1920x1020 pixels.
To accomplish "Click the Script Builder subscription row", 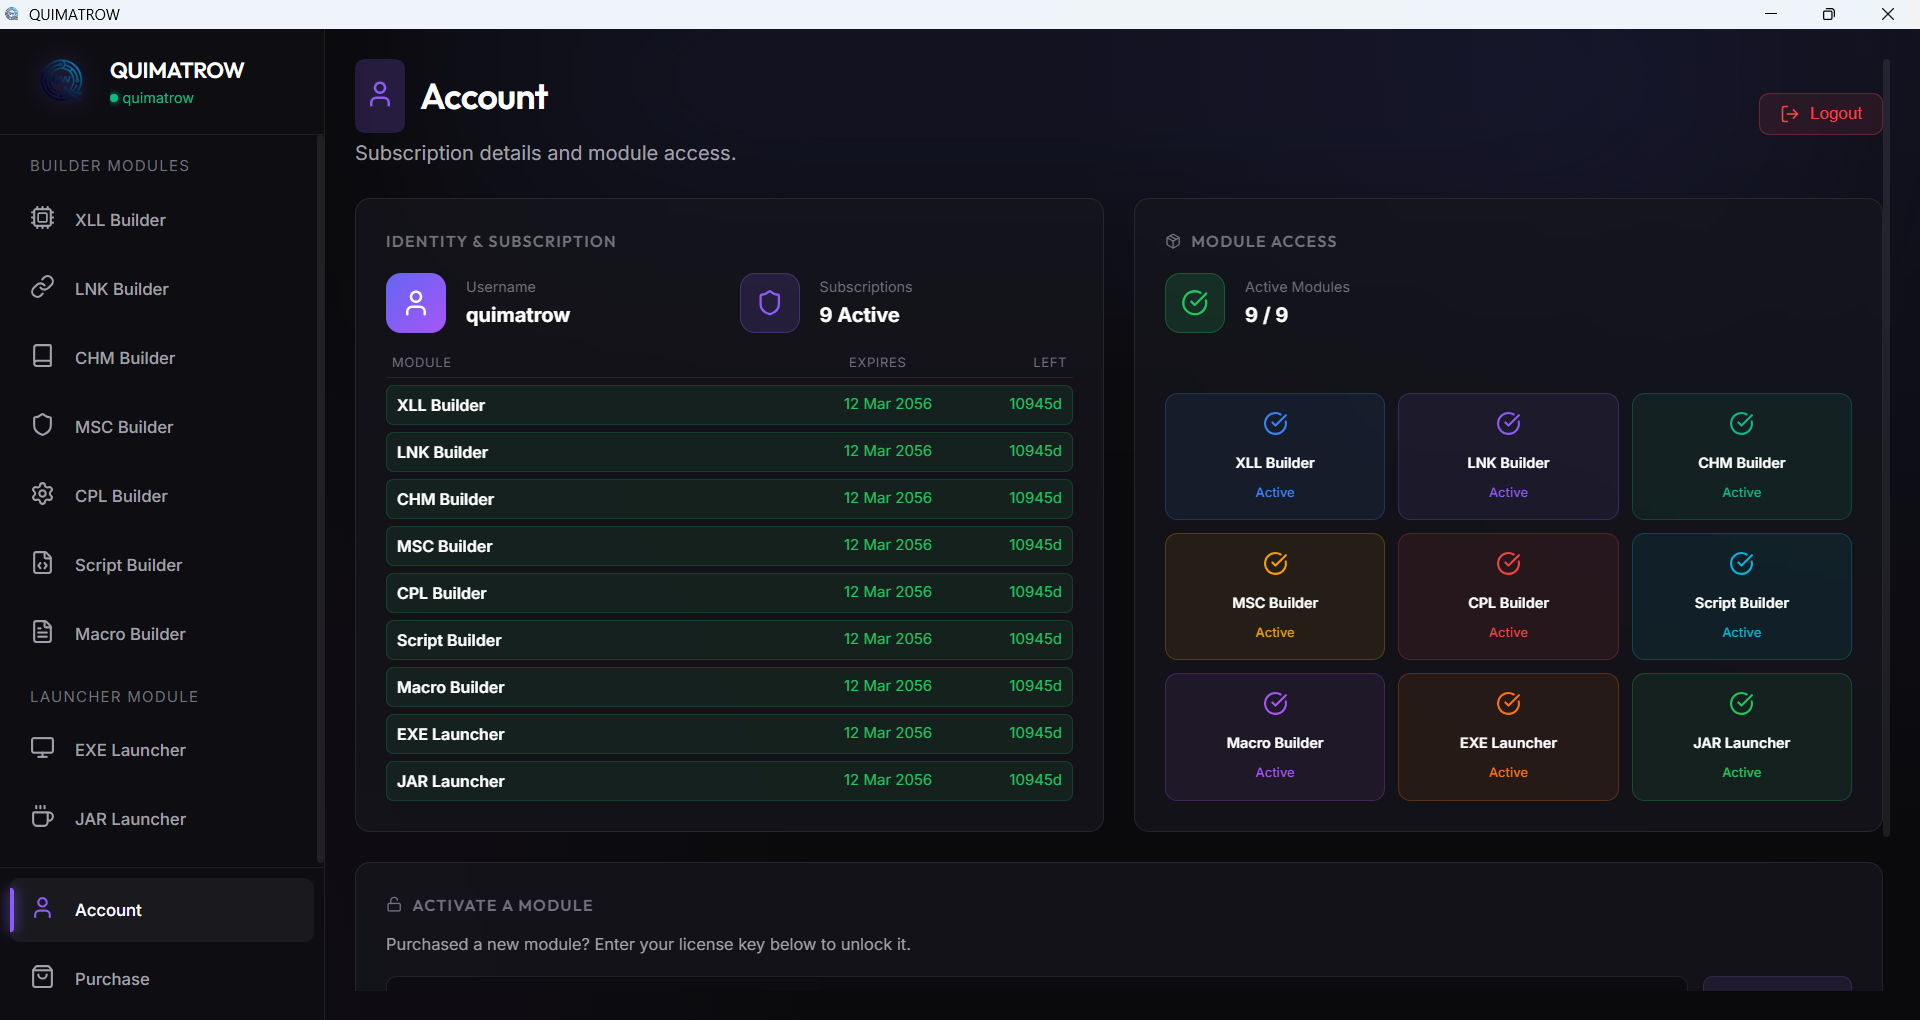I will click(729, 640).
